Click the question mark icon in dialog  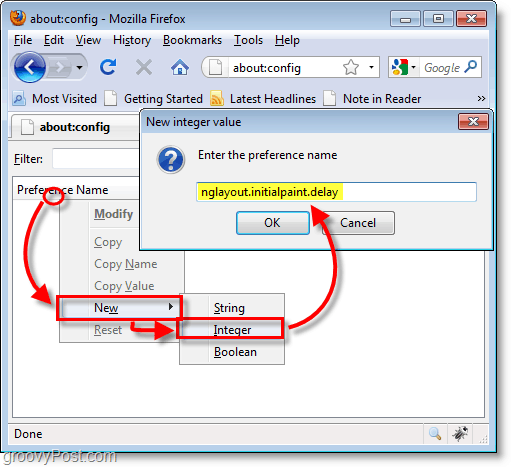171,160
